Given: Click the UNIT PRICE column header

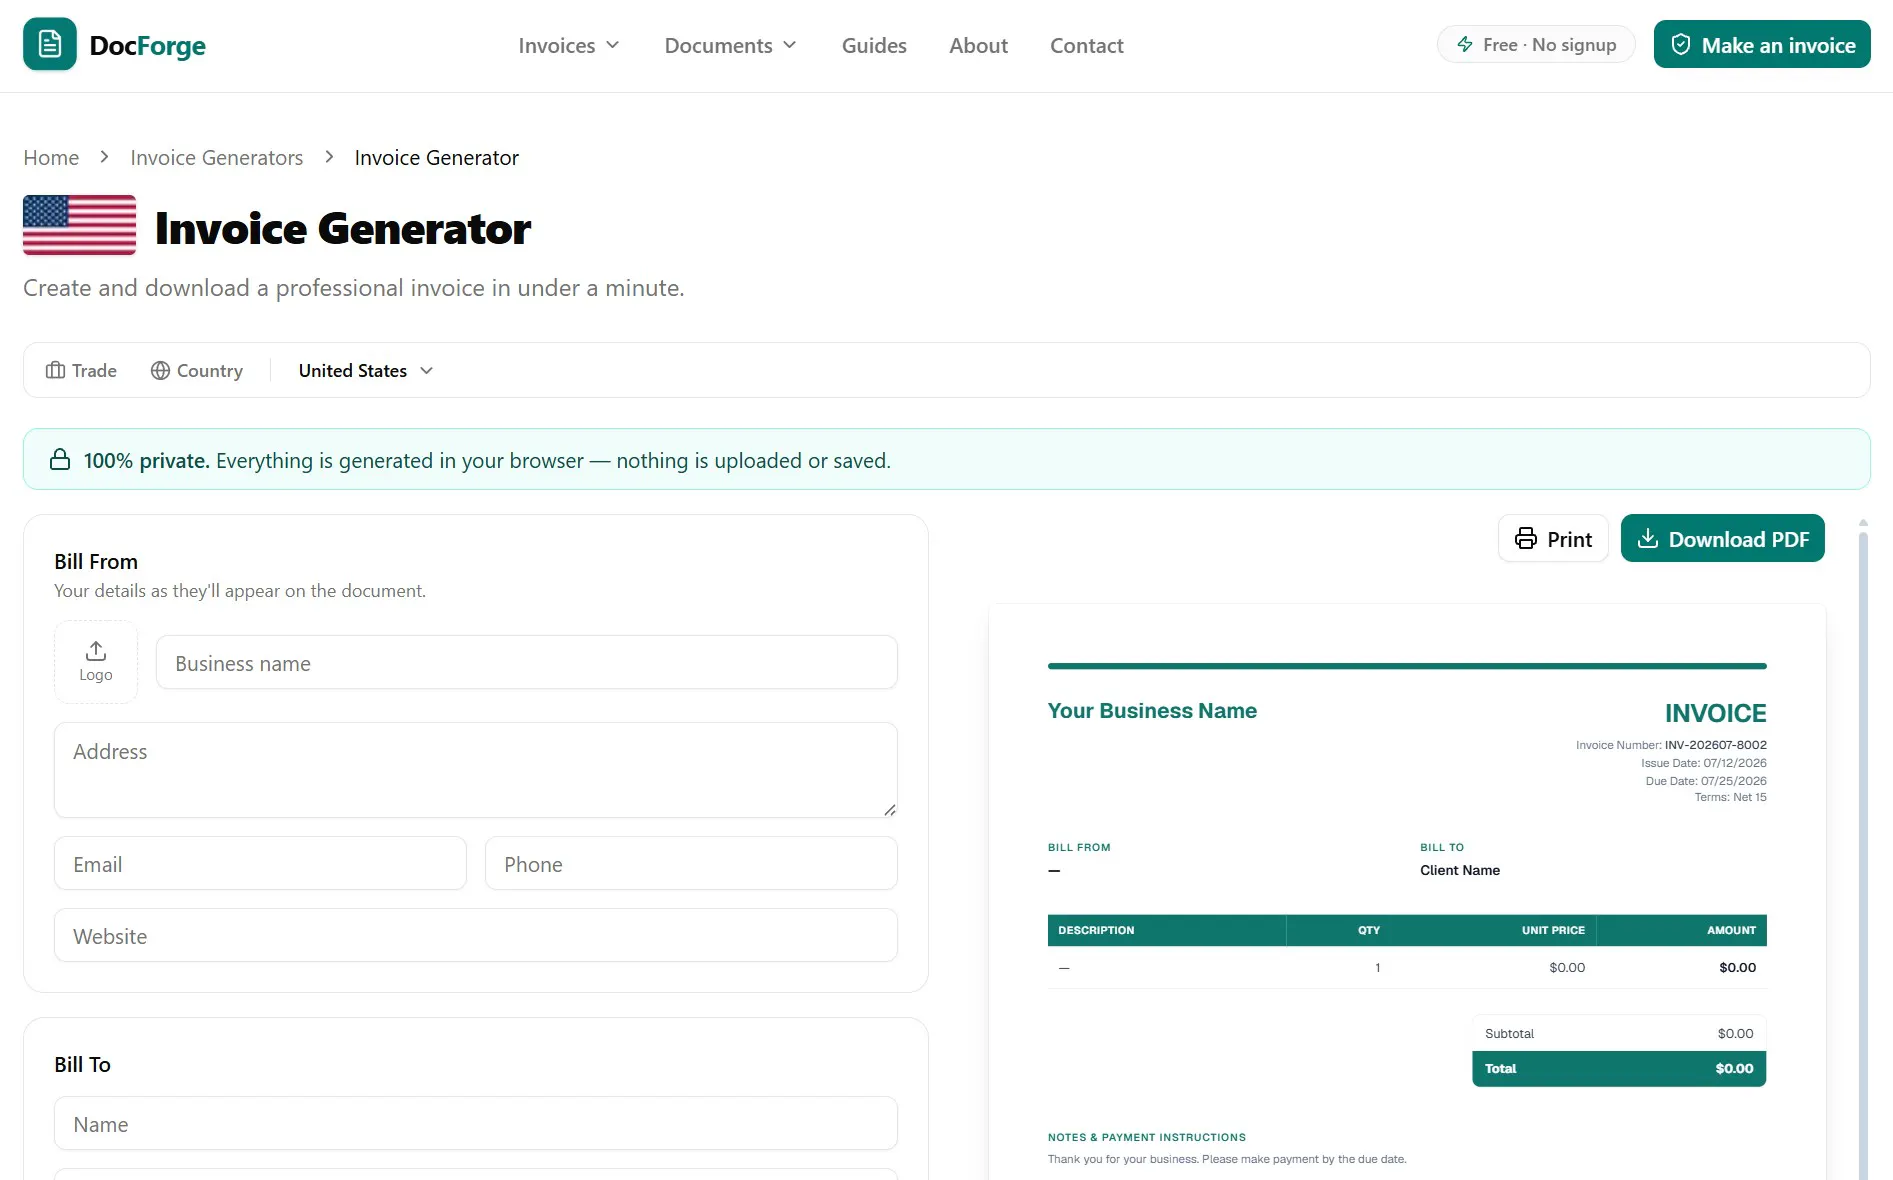Looking at the screenshot, I should 1553,930.
